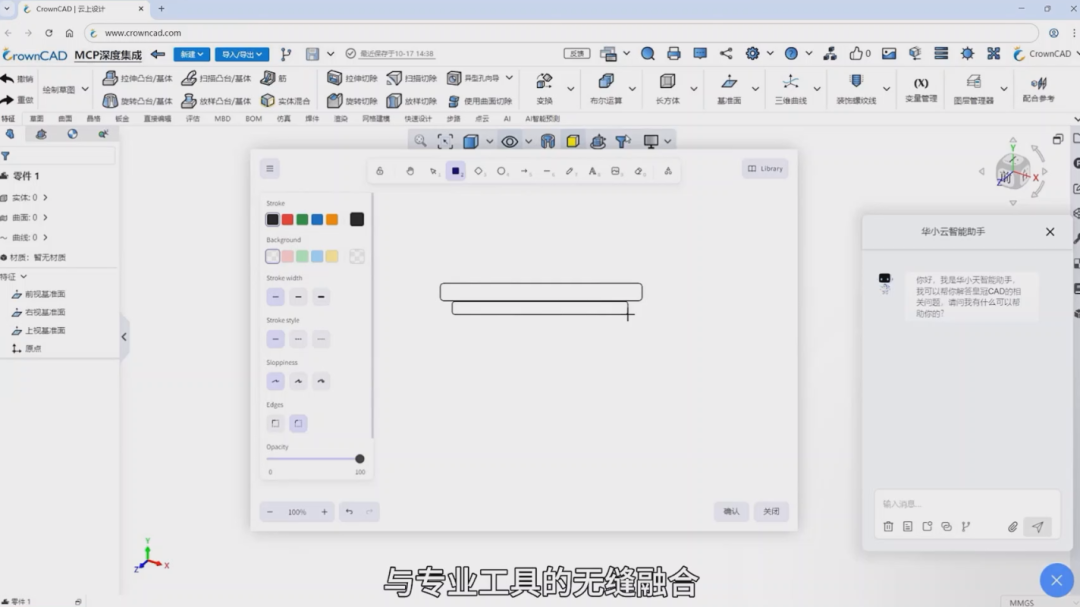Image resolution: width=1080 pixels, height=607 pixels.
Task: Select the extra bold stroke width option
Action: (321, 297)
